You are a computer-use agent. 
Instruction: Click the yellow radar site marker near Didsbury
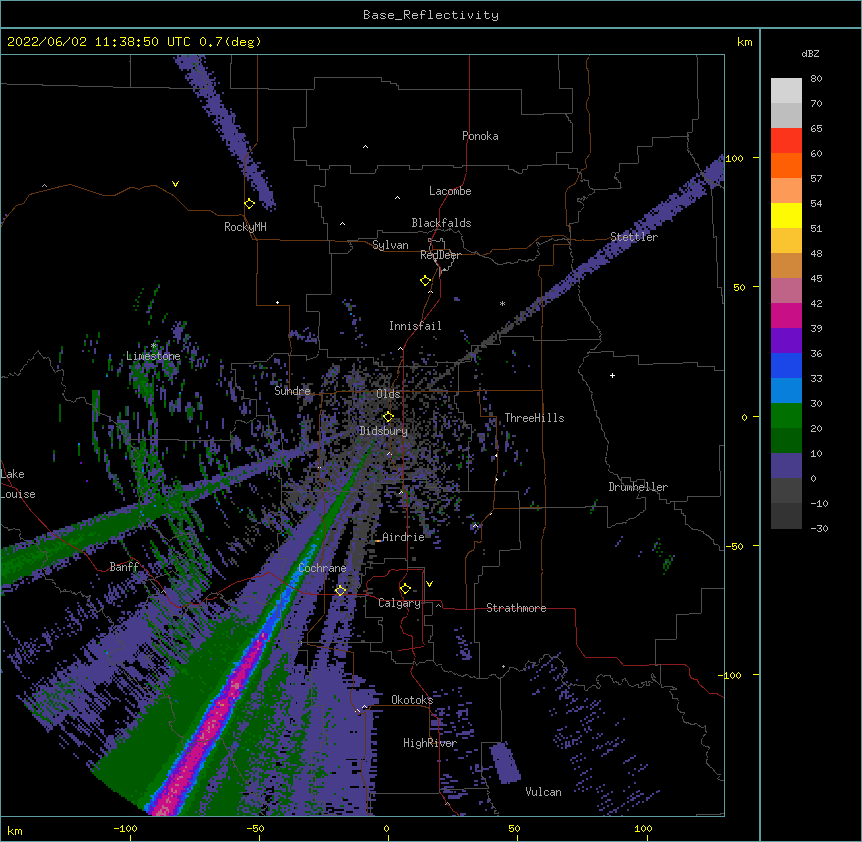(x=388, y=417)
